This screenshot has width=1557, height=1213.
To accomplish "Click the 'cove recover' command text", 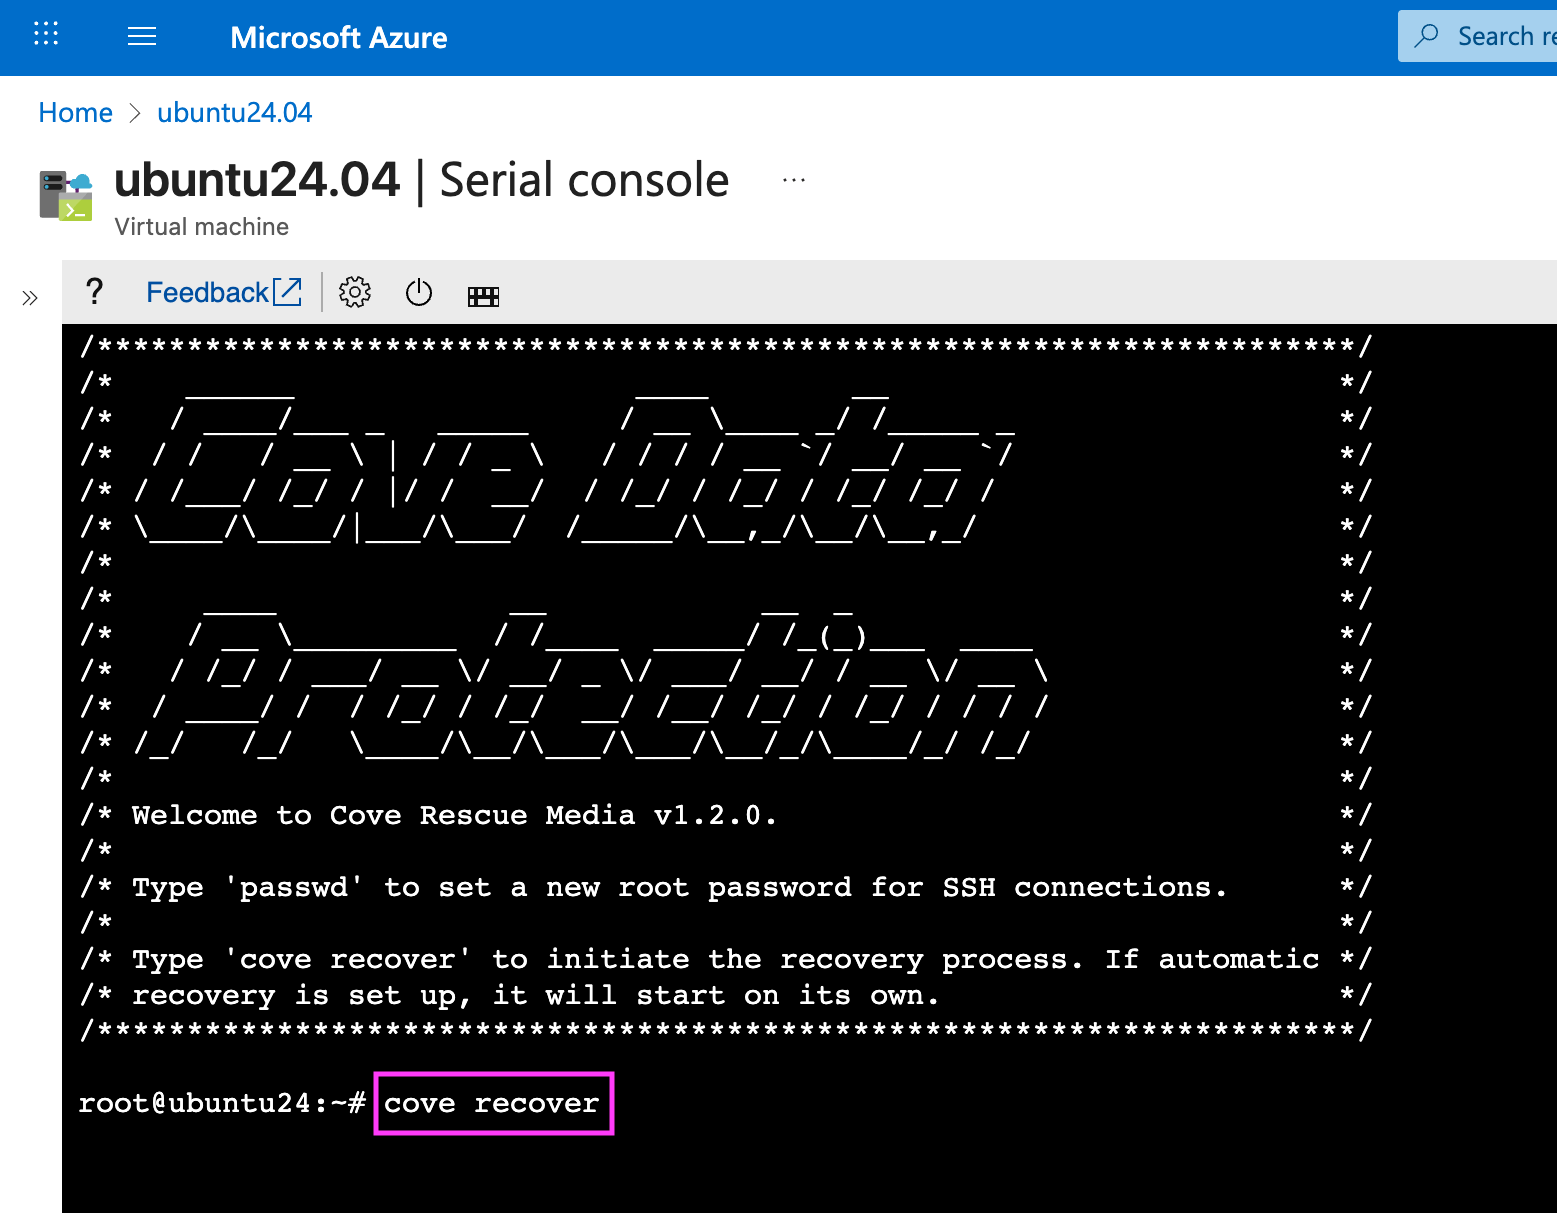I will tap(492, 1104).
